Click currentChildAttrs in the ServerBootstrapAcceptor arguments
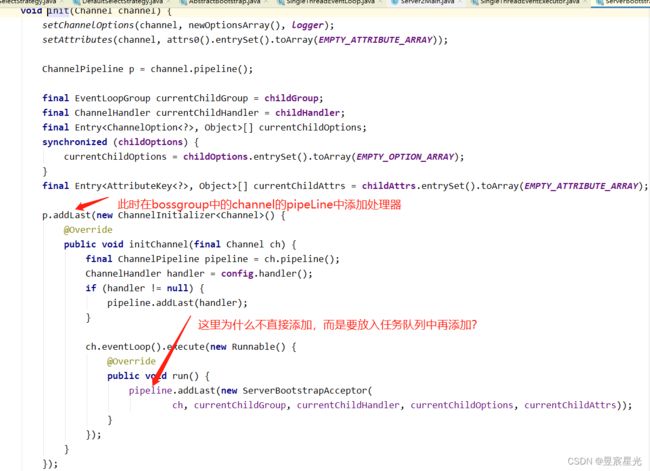The image size is (650, 471). pyautogui.click(x=570, y=405)
